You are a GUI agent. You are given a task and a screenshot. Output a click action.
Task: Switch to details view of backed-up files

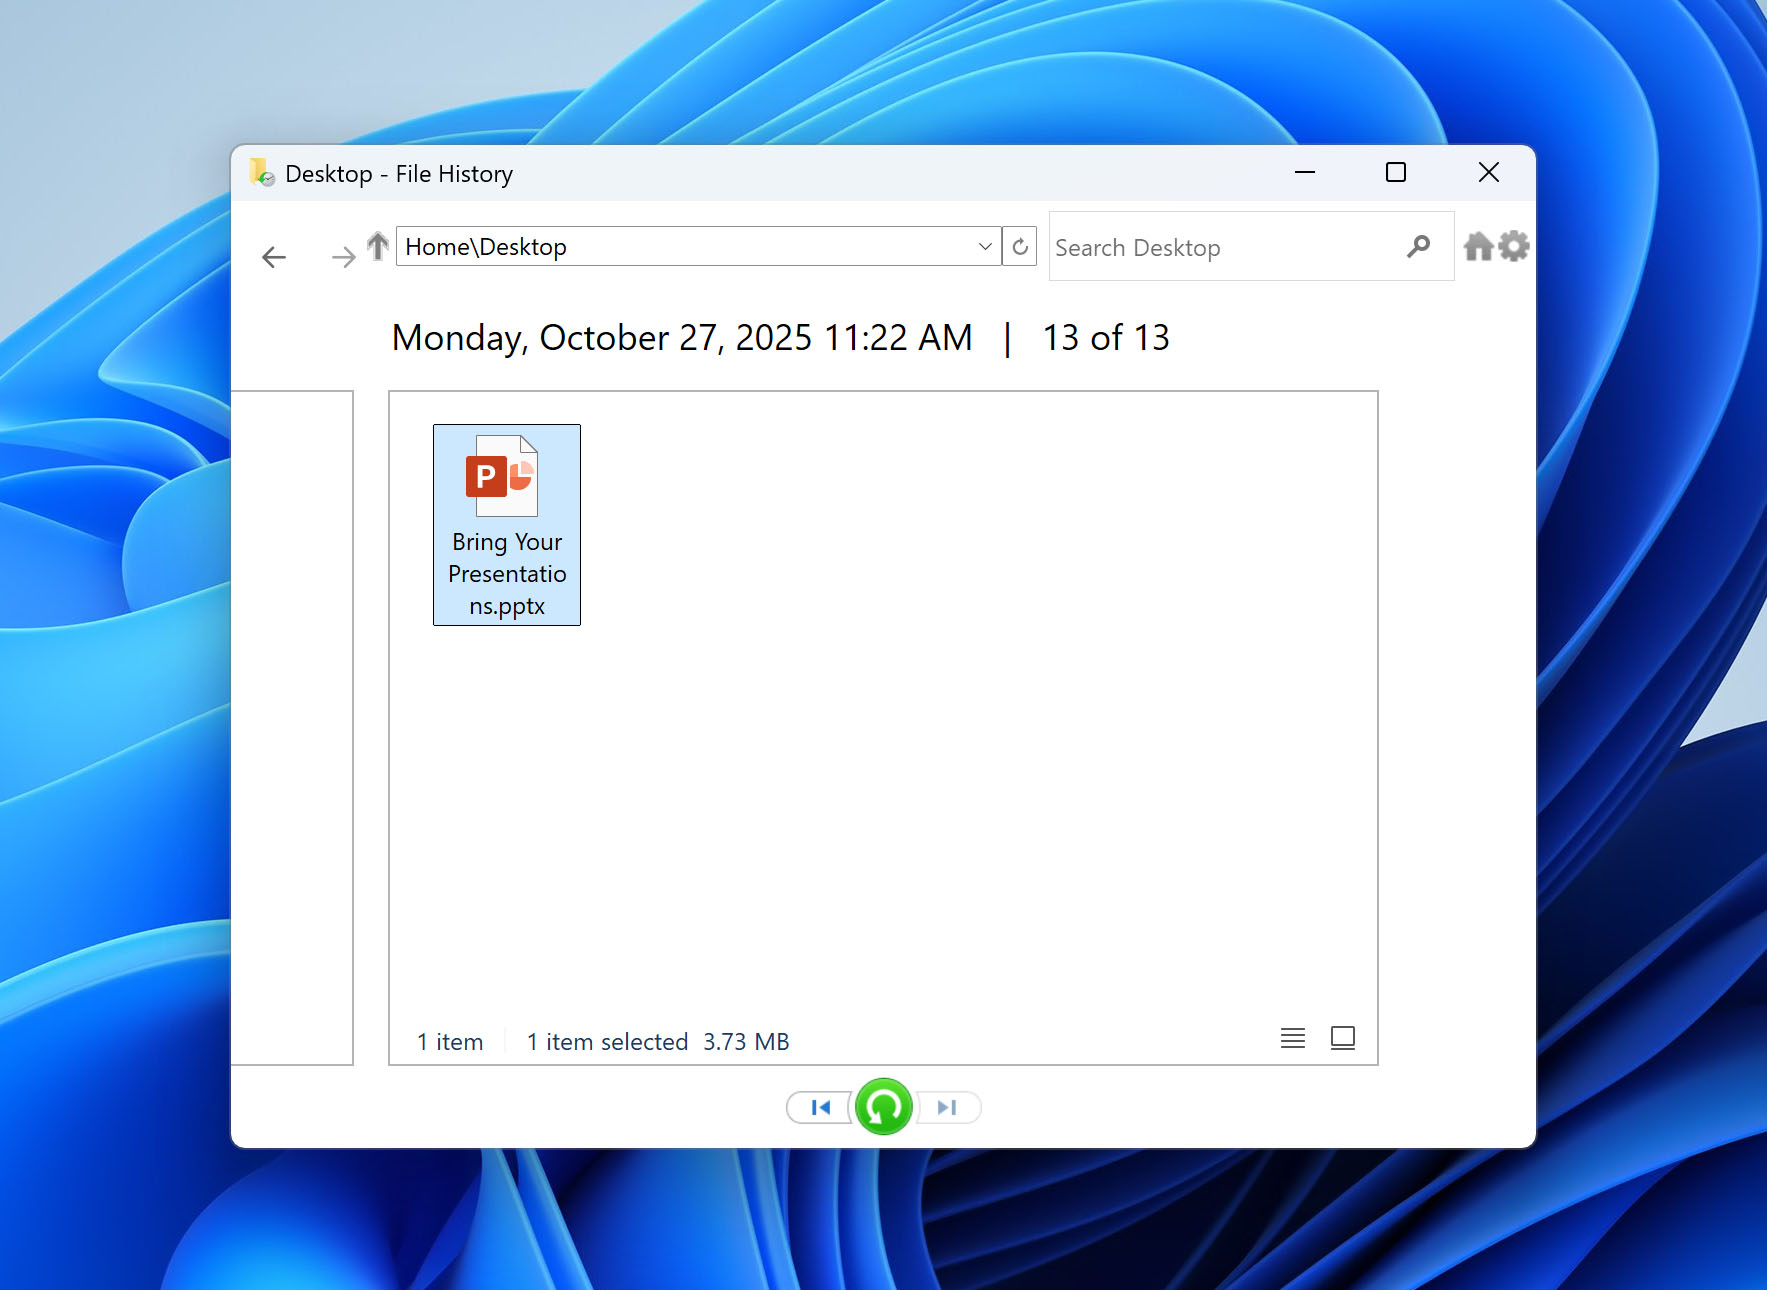[1292, 1039]
